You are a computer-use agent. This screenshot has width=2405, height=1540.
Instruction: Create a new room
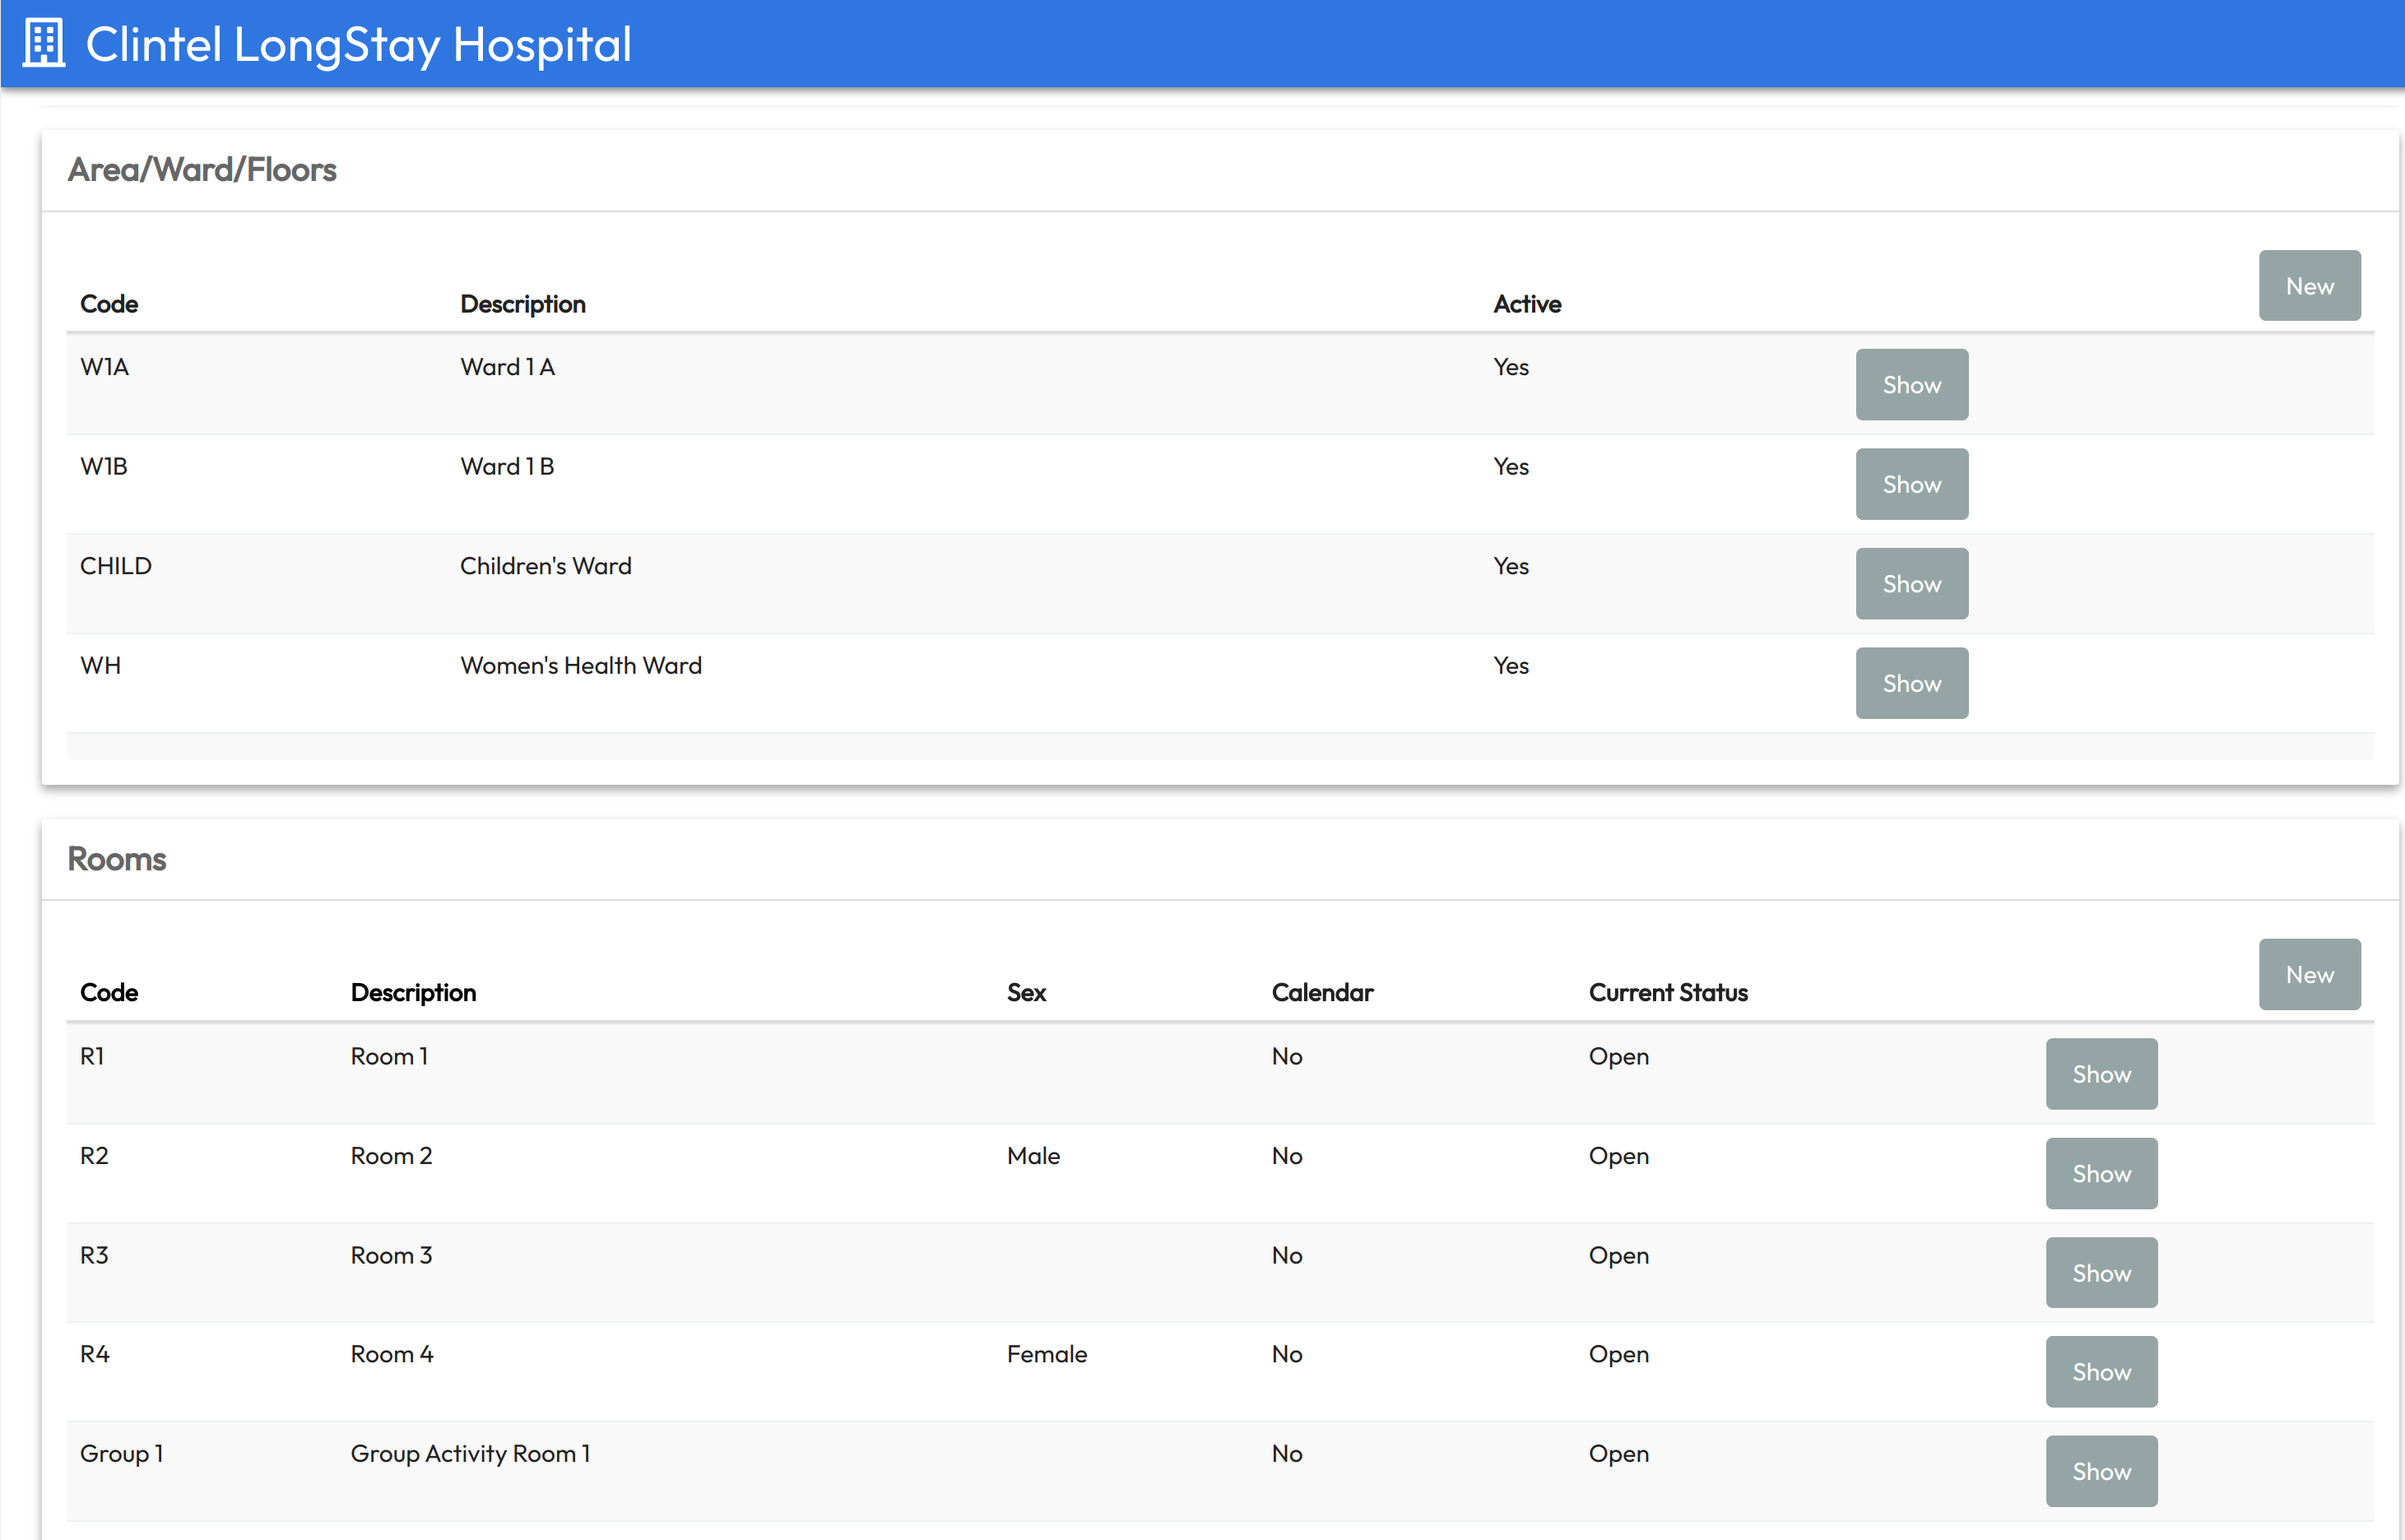coord(2308,974)
